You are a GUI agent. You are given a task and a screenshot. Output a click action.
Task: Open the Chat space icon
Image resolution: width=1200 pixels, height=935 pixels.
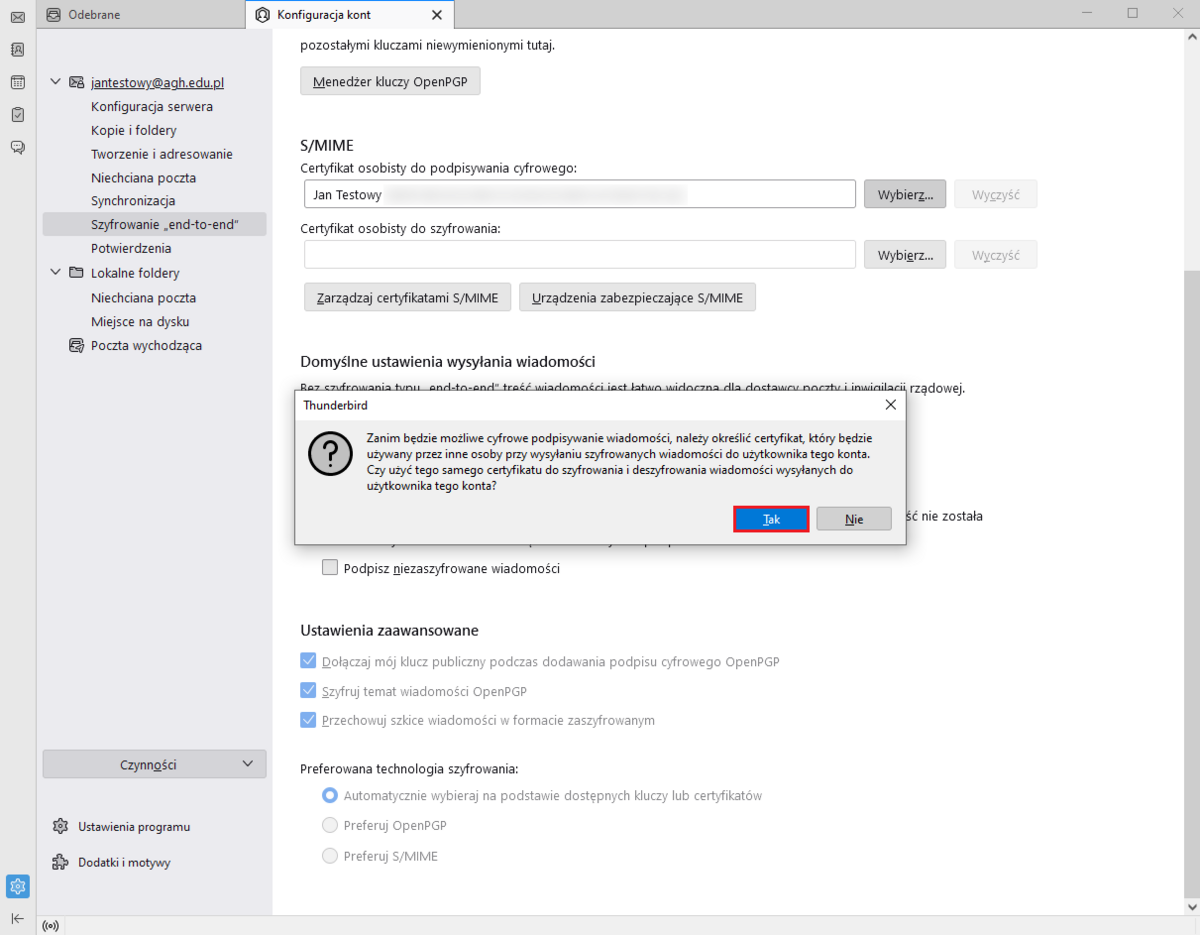click(17, 147)
